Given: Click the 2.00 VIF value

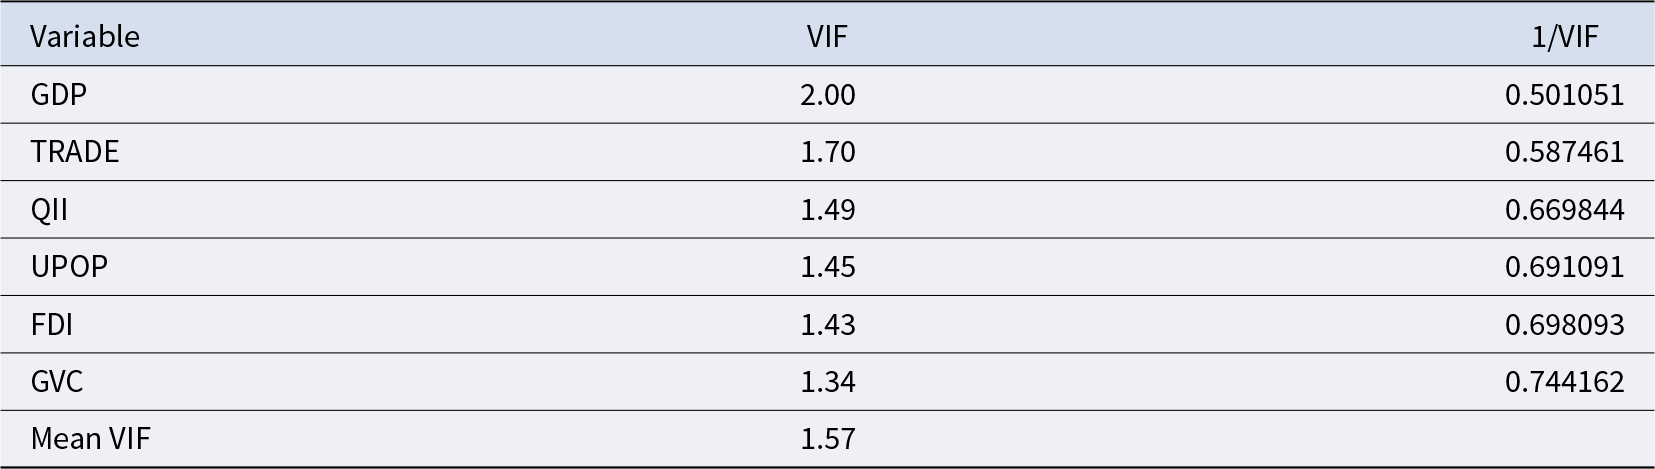Looking at the screenshot, I should point(828,95).
